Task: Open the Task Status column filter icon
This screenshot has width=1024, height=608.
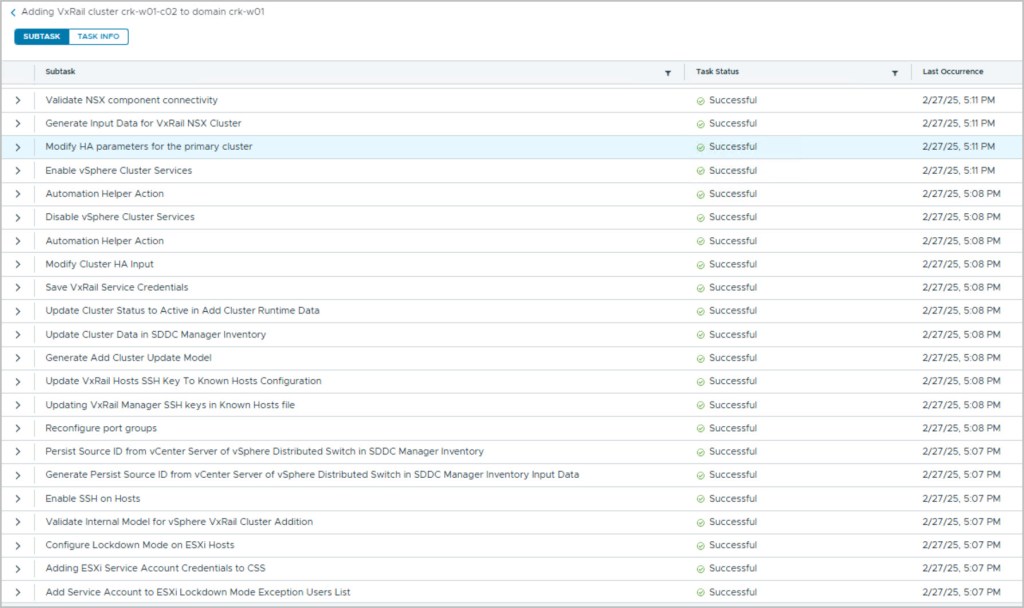Action: (x=895, y=73)
